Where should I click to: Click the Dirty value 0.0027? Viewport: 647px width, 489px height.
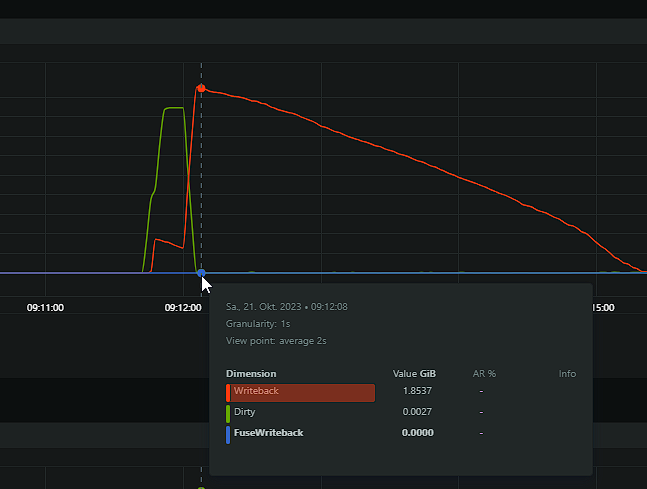417,412
